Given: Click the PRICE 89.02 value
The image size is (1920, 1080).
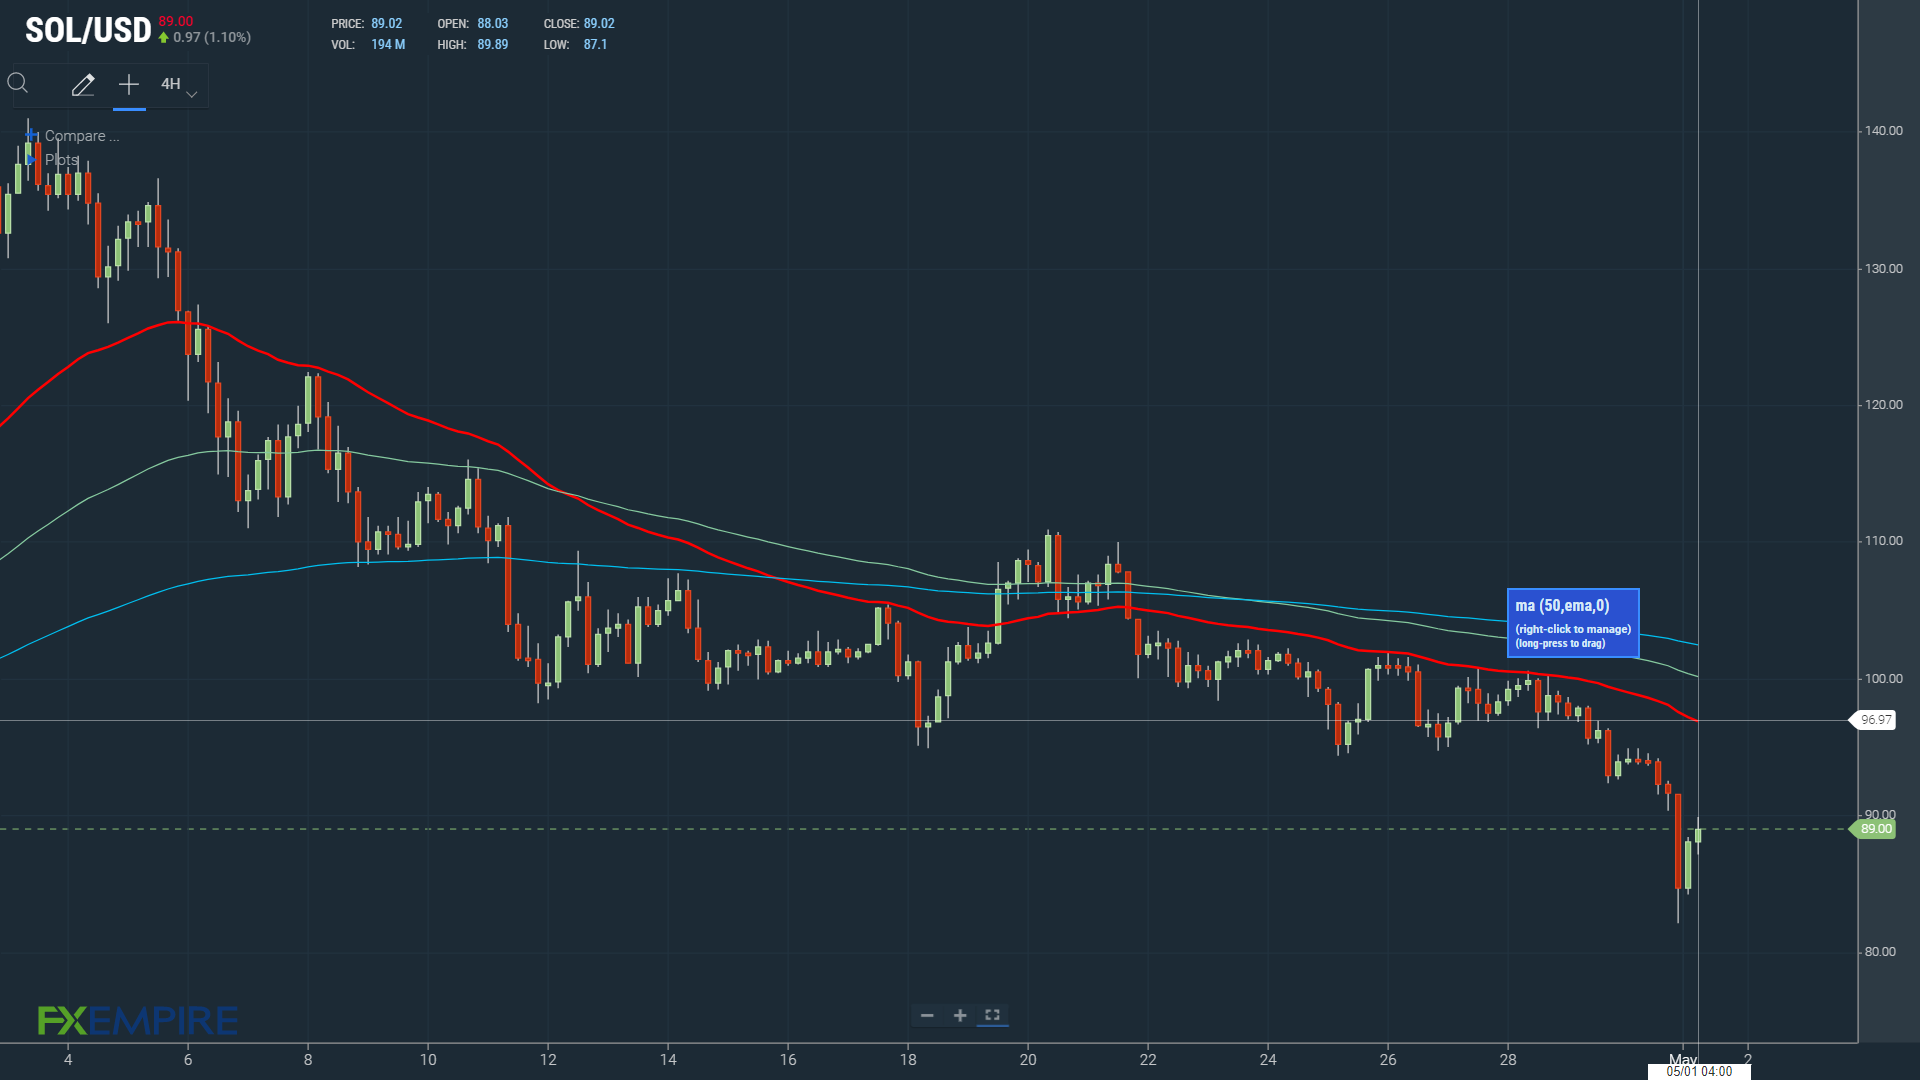Looking at the screenshot, I should [386, 24].
